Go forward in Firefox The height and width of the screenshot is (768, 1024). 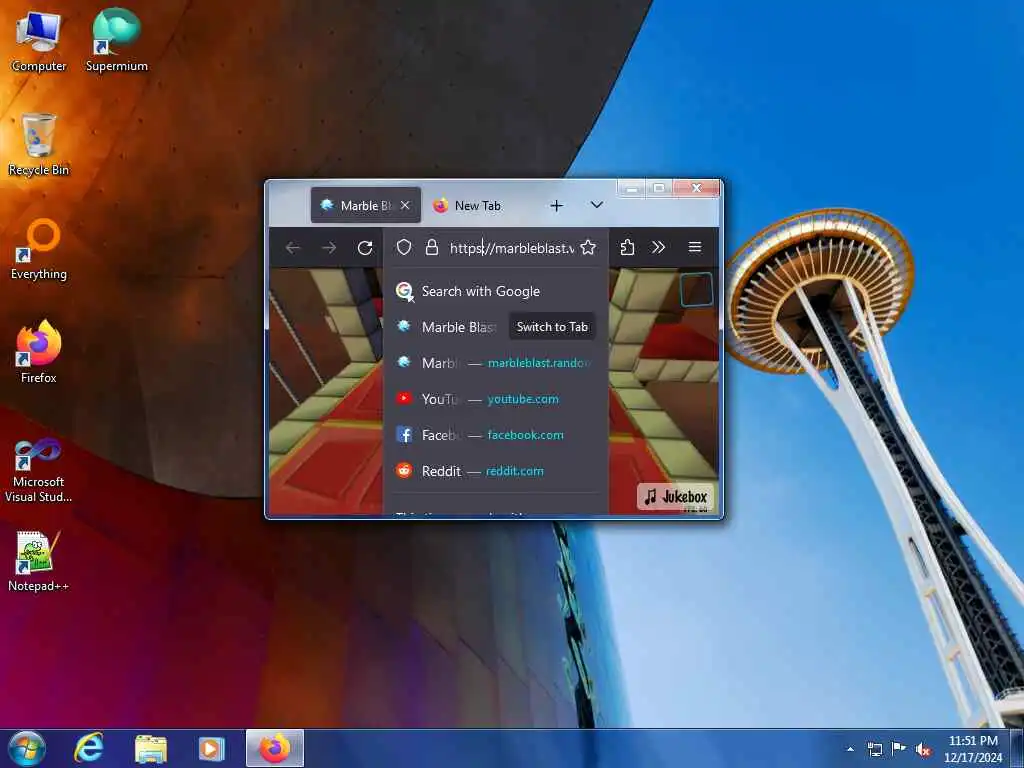click(329, 248)
